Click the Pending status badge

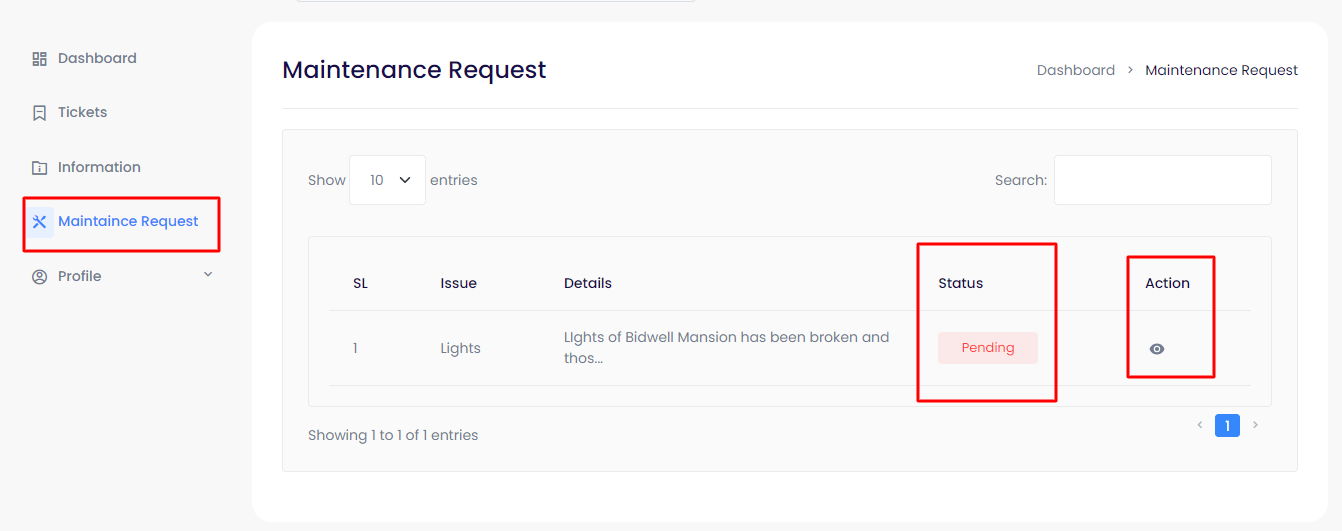click(987, 348)
